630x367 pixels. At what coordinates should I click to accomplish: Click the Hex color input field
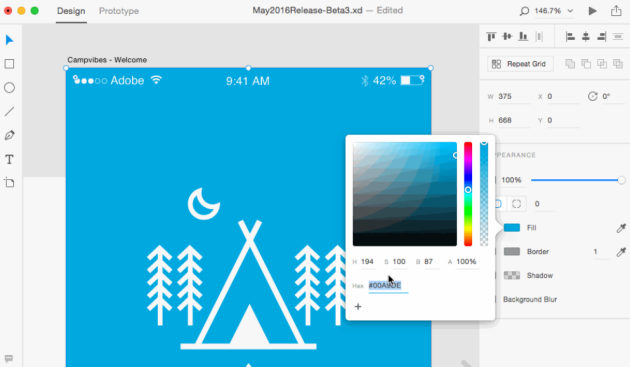388,285
